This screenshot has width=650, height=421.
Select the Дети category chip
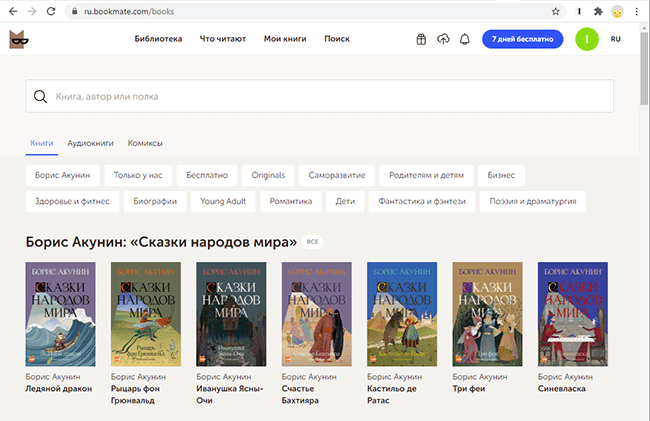click(x=345, y=201)
